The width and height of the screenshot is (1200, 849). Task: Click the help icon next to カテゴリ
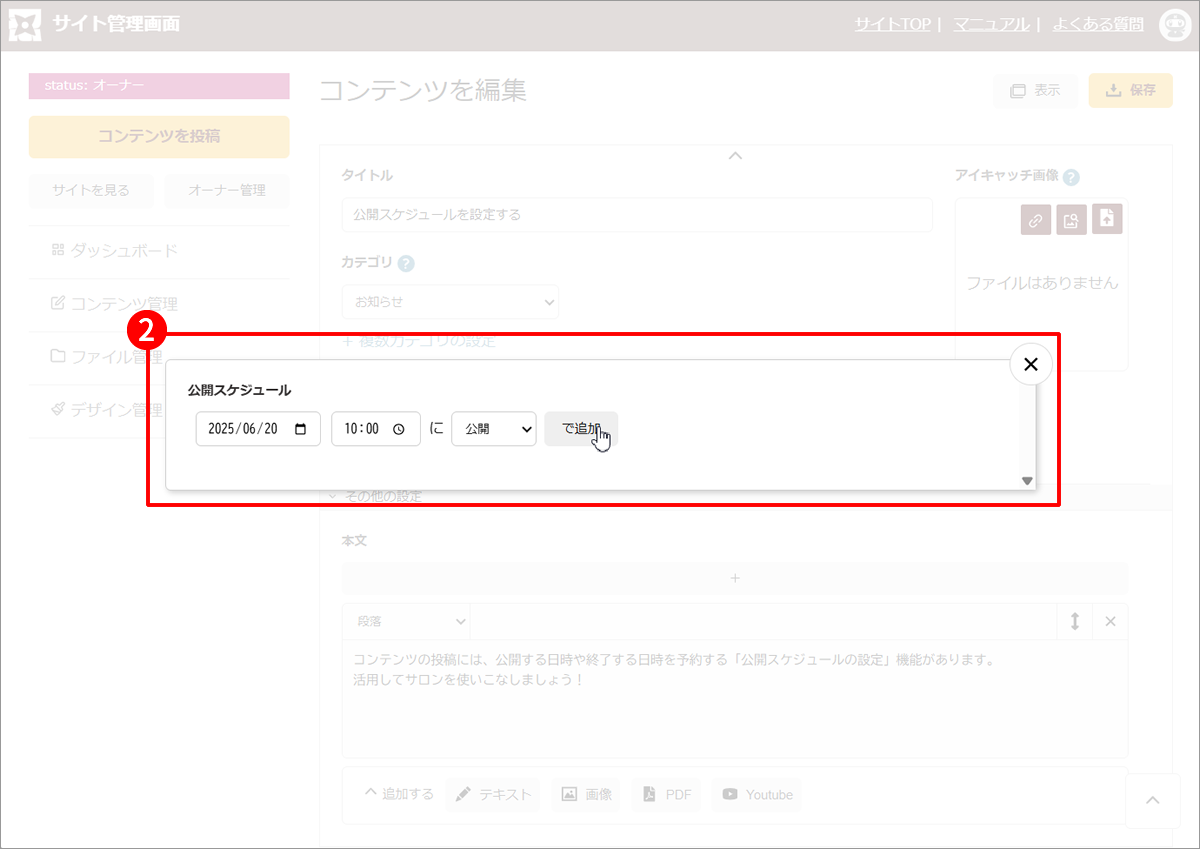point(406,264)
